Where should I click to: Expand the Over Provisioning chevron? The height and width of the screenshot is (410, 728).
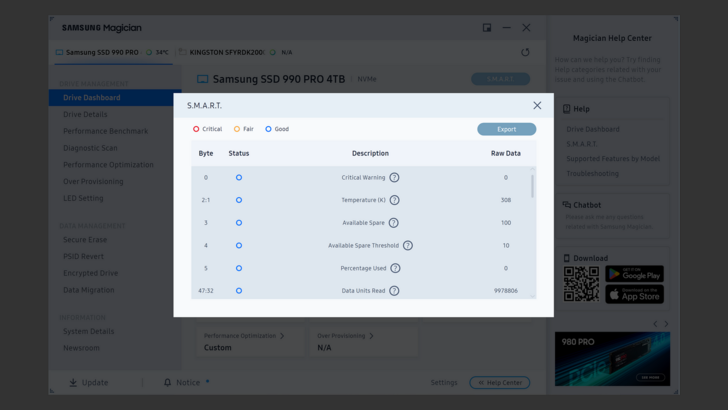[x=371, y=336]
